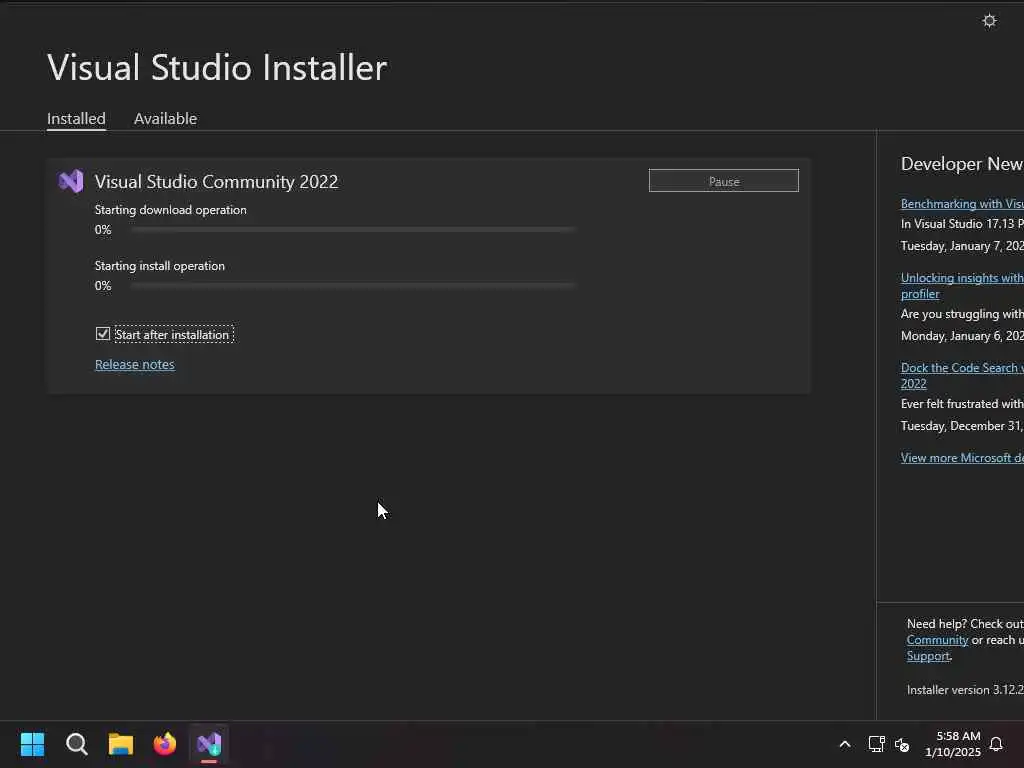This screenshot has width=1024, height=768.
Task: Open Benchmarking with Visual Studio news link
Action: coord(962,204)
